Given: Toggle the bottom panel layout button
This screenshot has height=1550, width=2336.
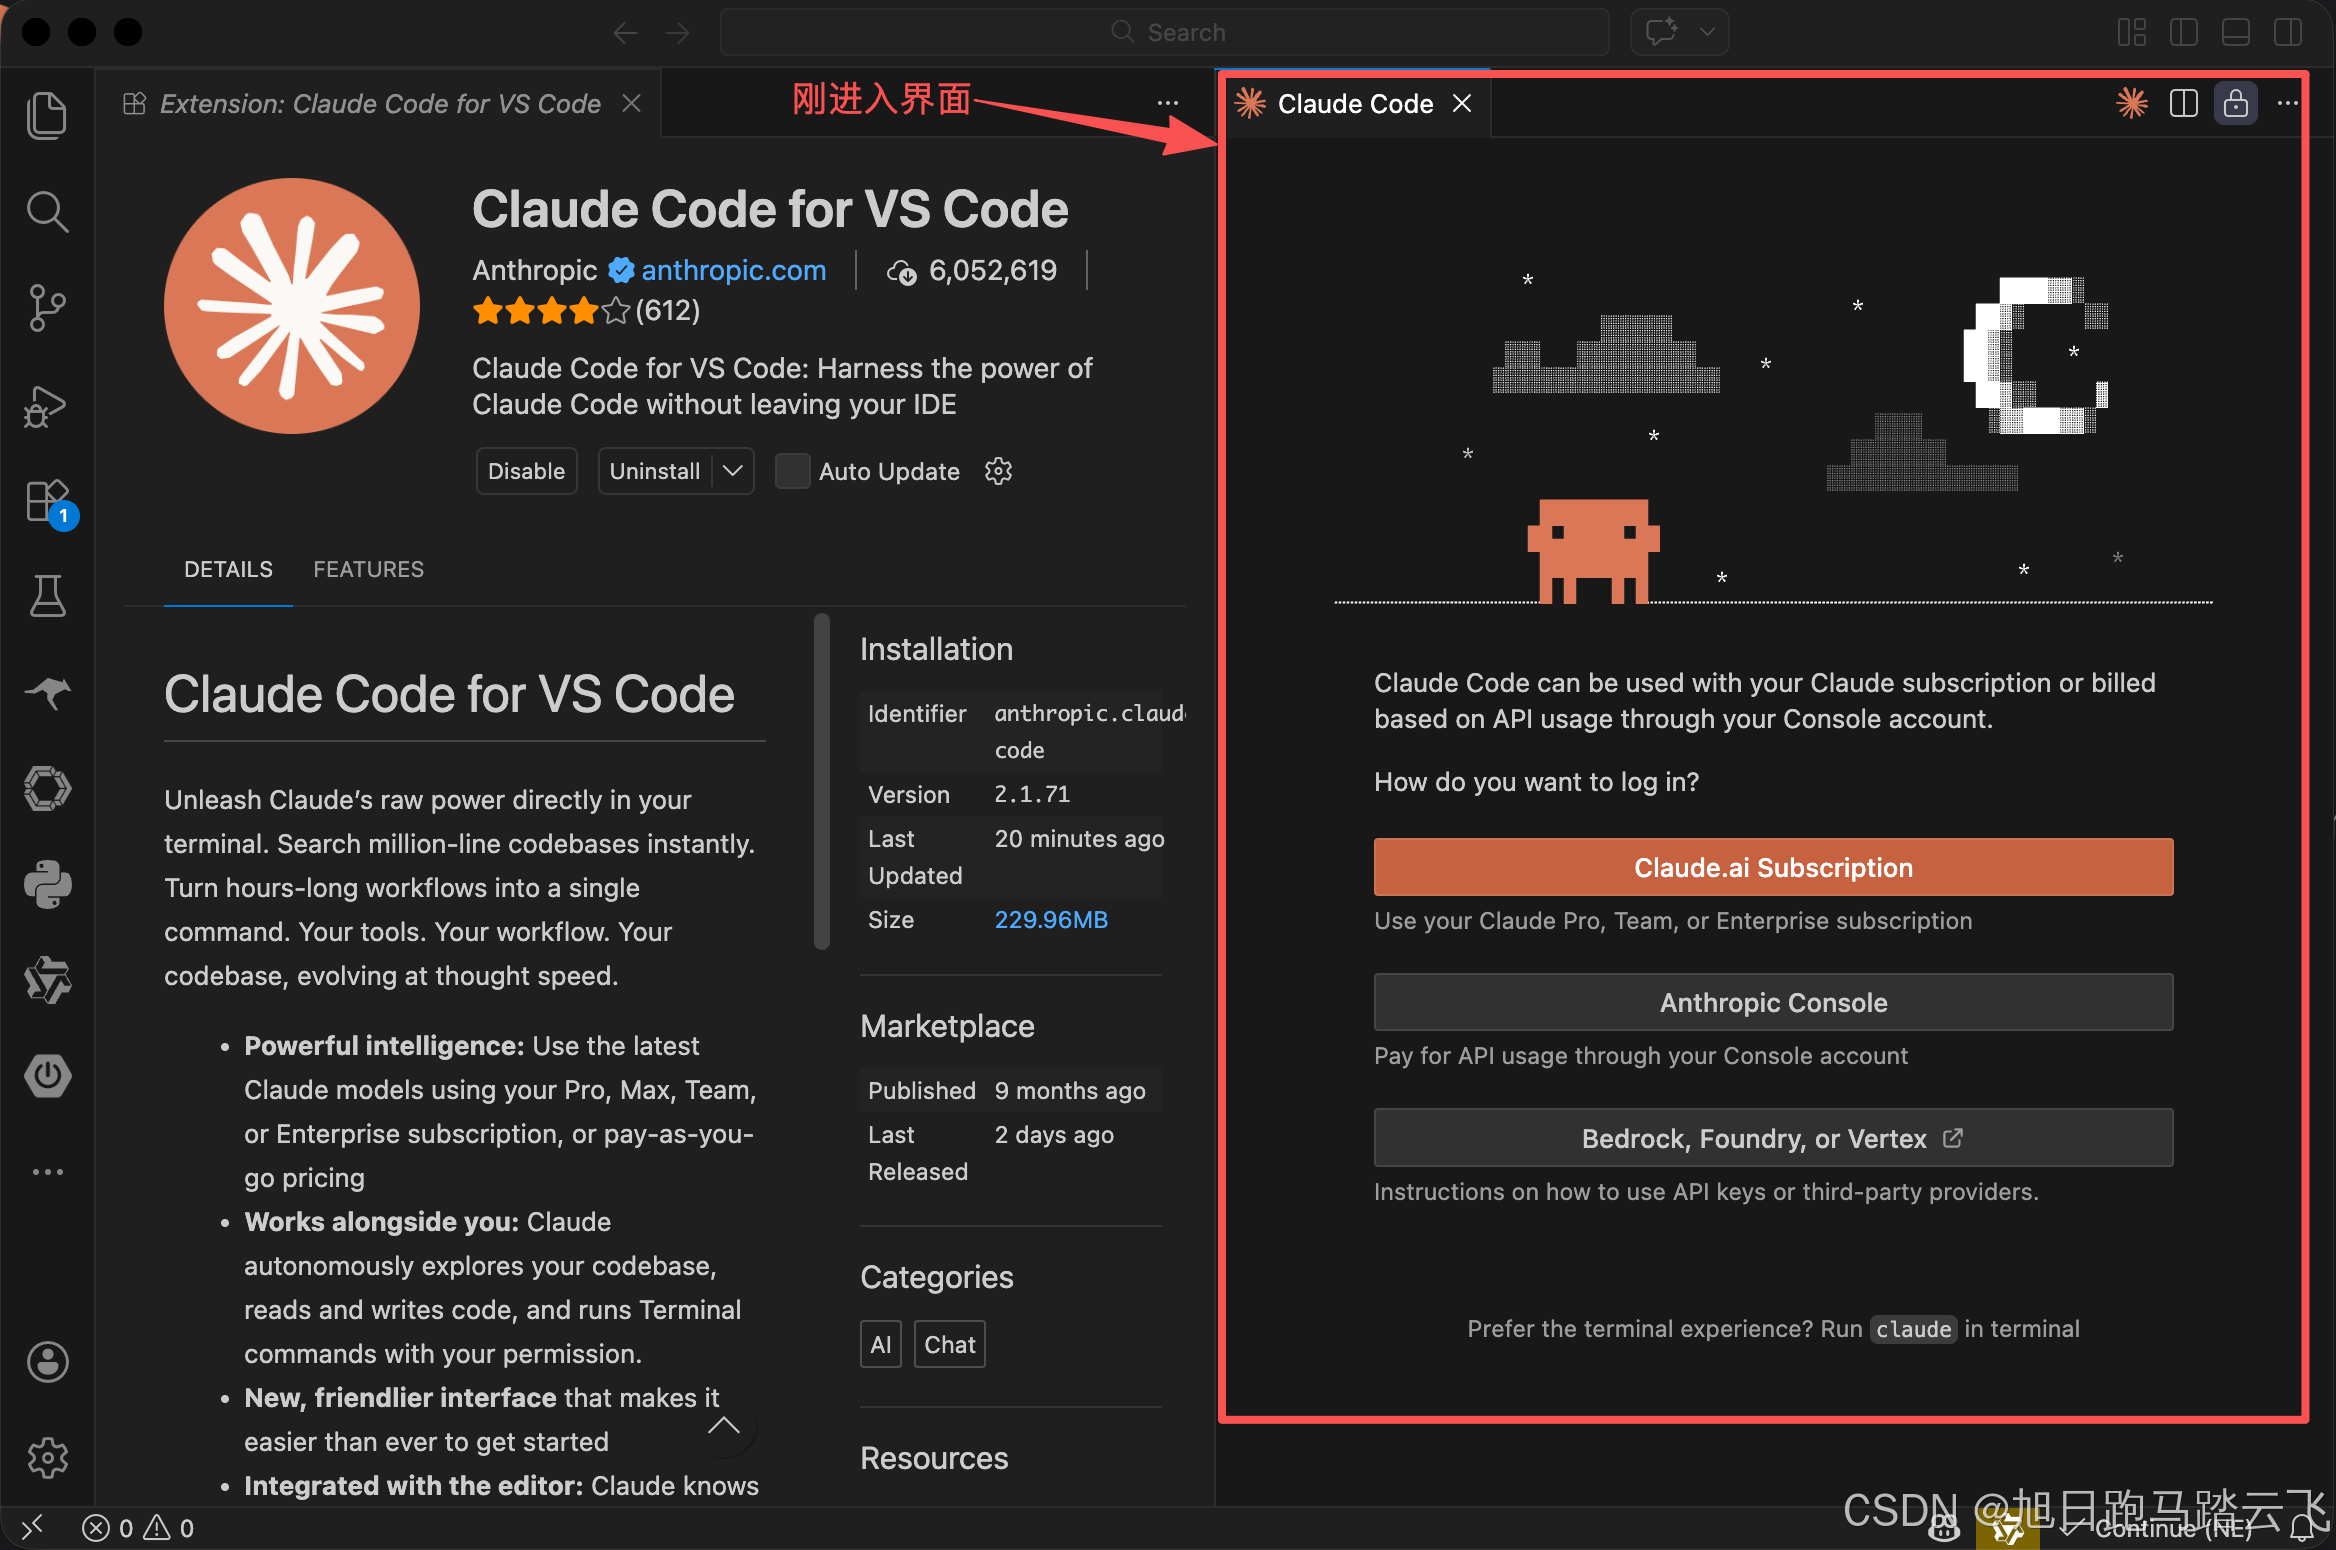Looking at the screenshot, I should [2236, 32].
